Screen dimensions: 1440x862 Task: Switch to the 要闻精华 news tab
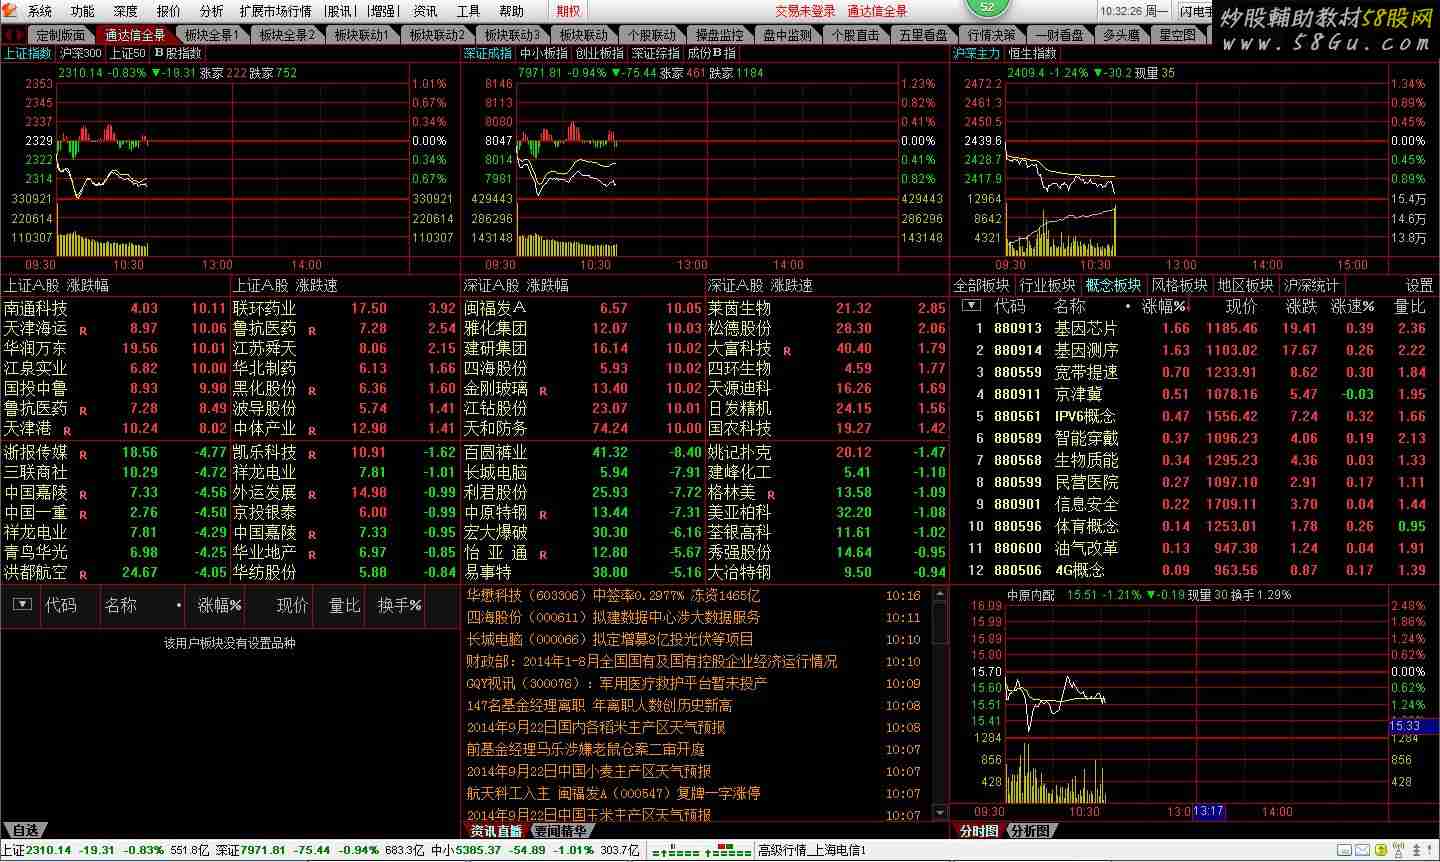[x=560, y=831]
